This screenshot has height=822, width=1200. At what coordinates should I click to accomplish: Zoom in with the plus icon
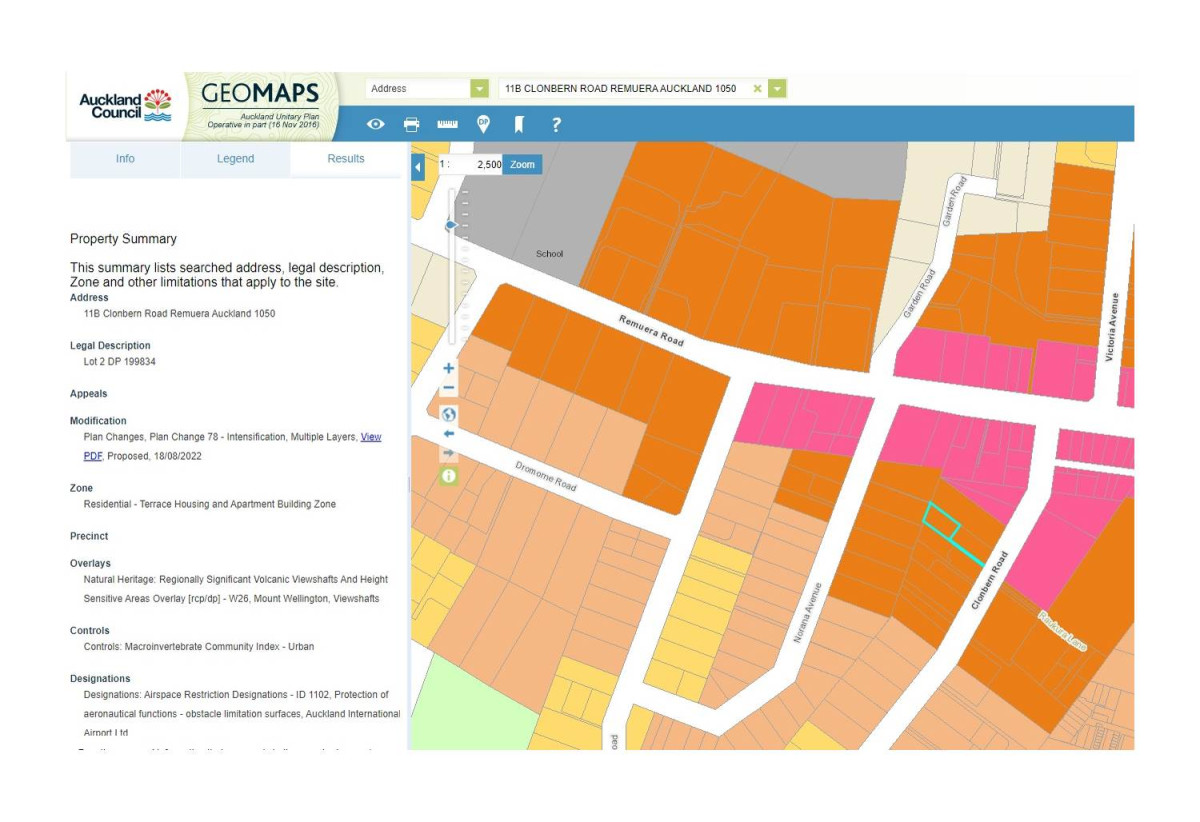pyautogui.click(x=449, y=368)
